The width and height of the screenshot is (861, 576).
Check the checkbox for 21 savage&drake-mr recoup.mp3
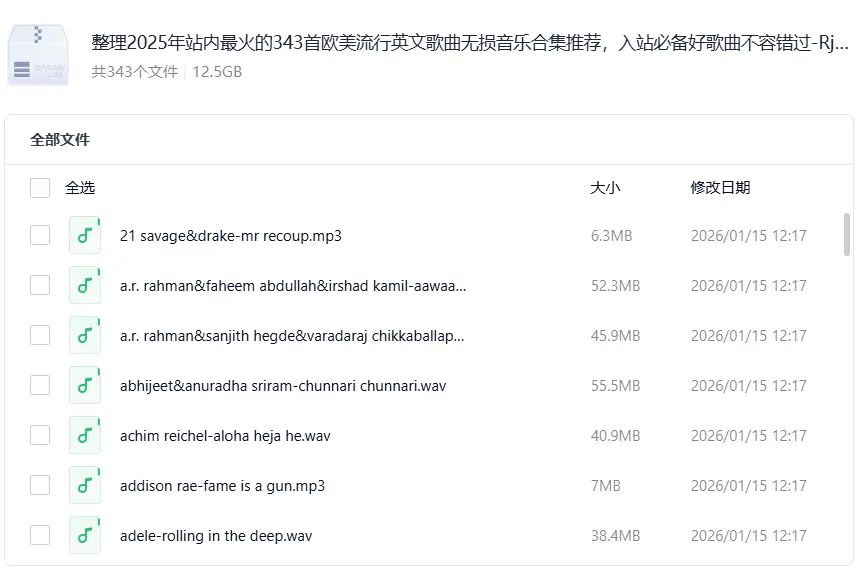pos(40,235)
